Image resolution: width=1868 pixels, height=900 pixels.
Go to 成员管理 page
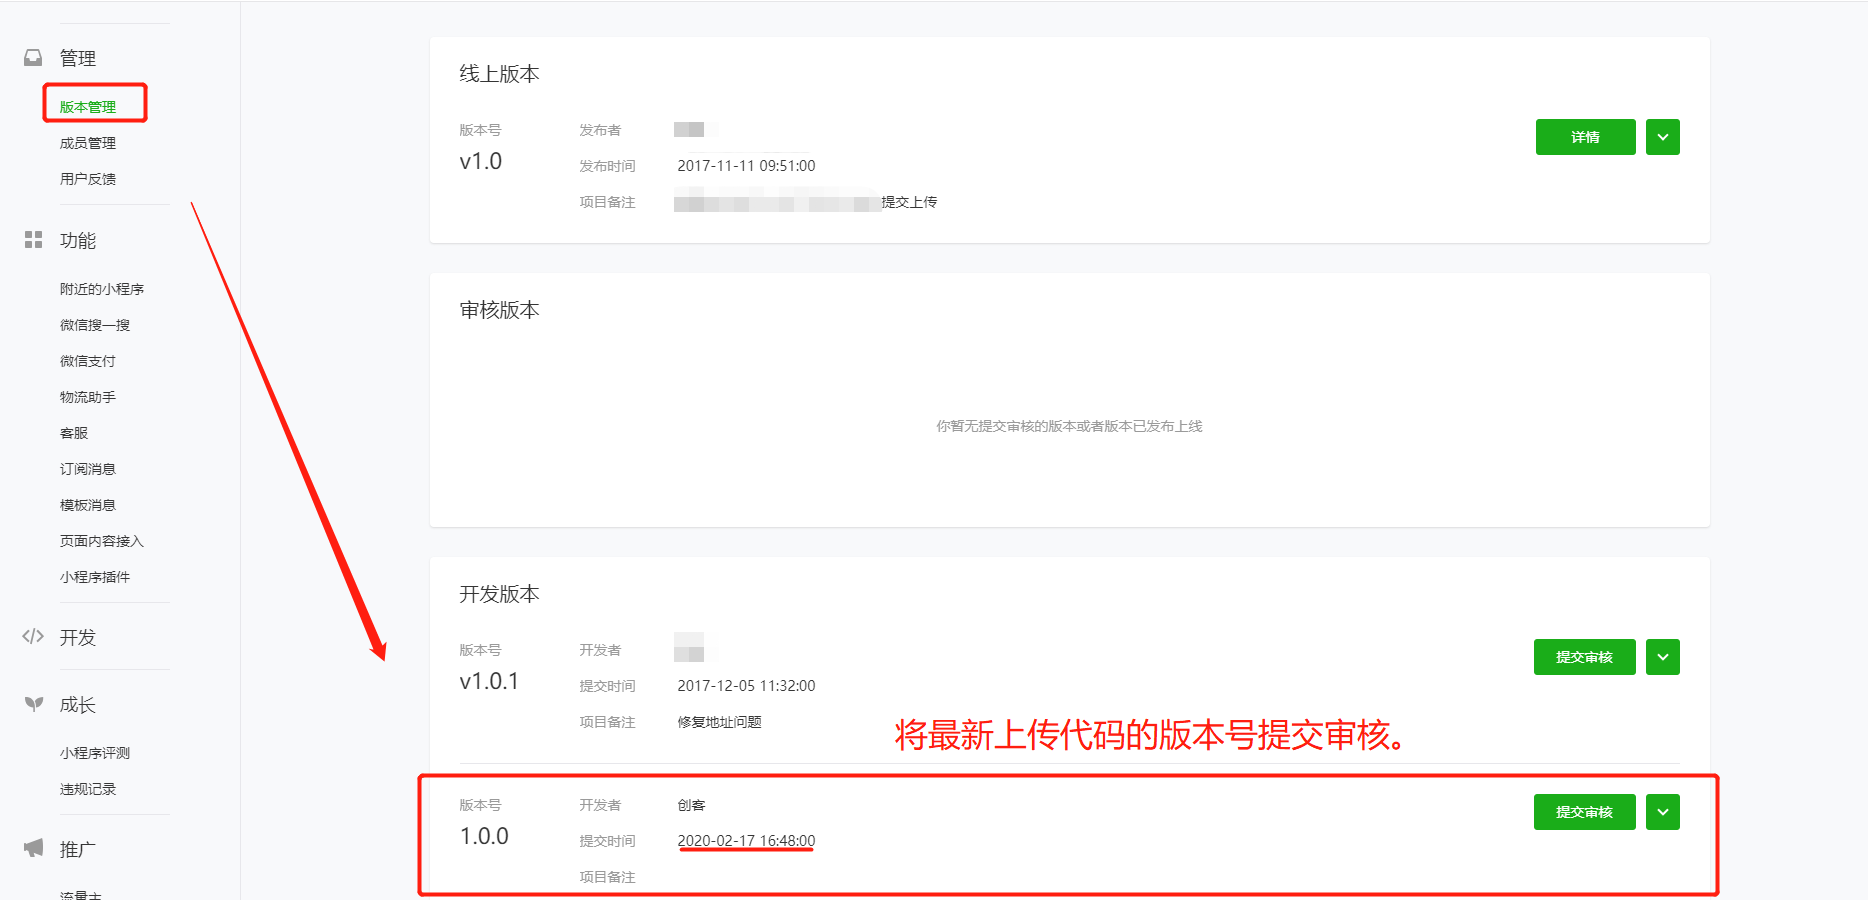click(88, 143)
